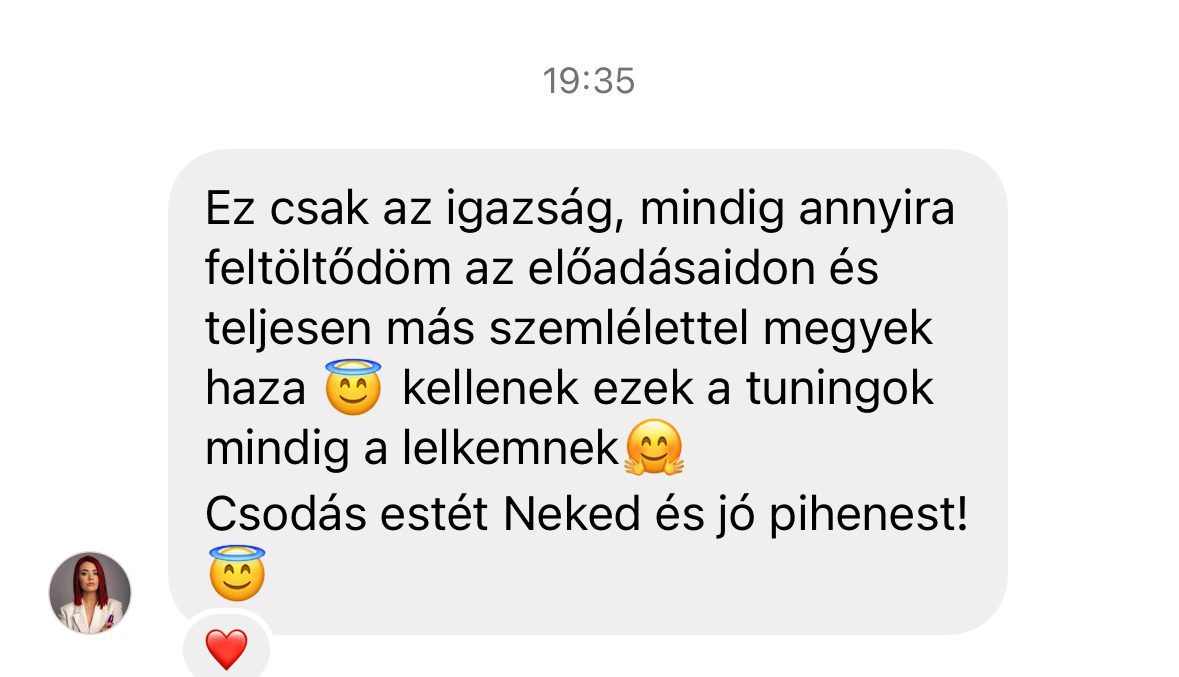Click the hugging face emoji after 'lelkemnek'

pos(654,448)
